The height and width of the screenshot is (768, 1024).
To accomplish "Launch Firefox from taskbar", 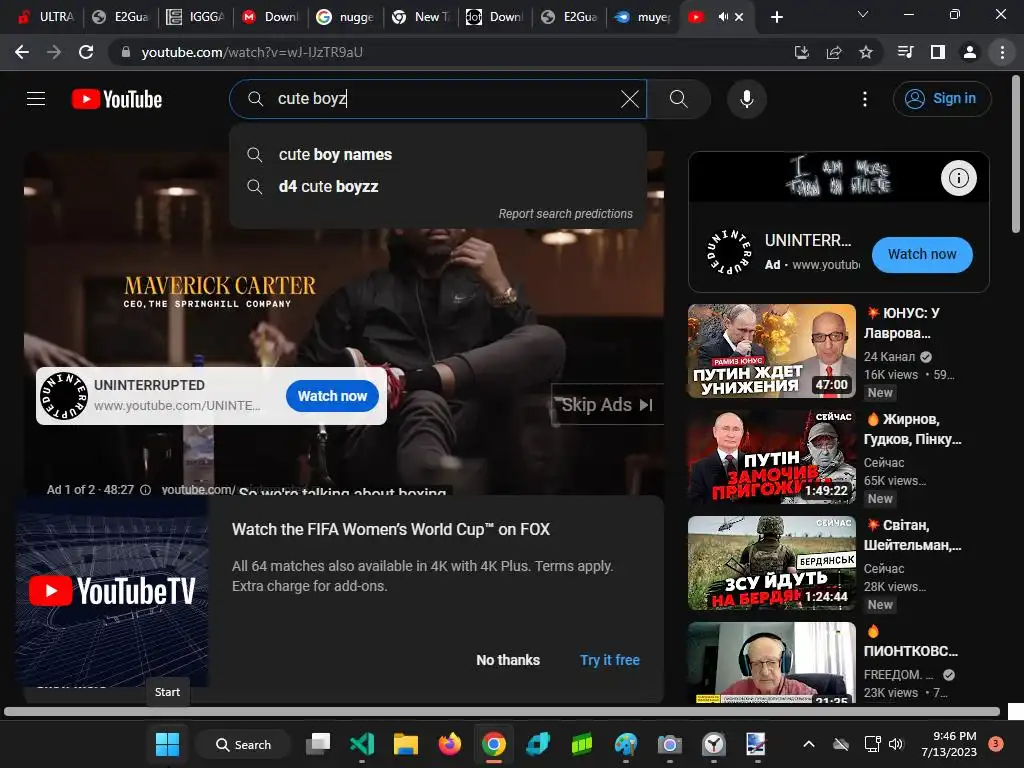I will 449,744.
